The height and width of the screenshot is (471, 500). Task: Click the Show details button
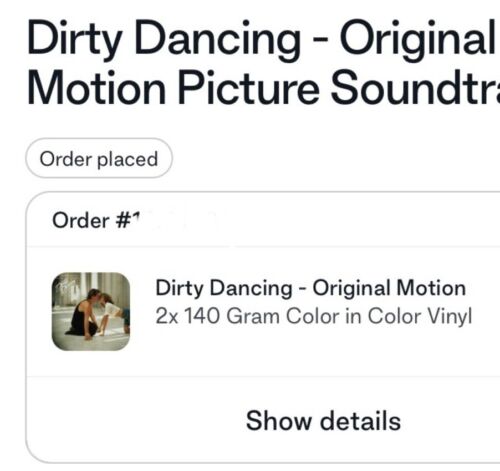pyautogui.click(x=323, y=421)
